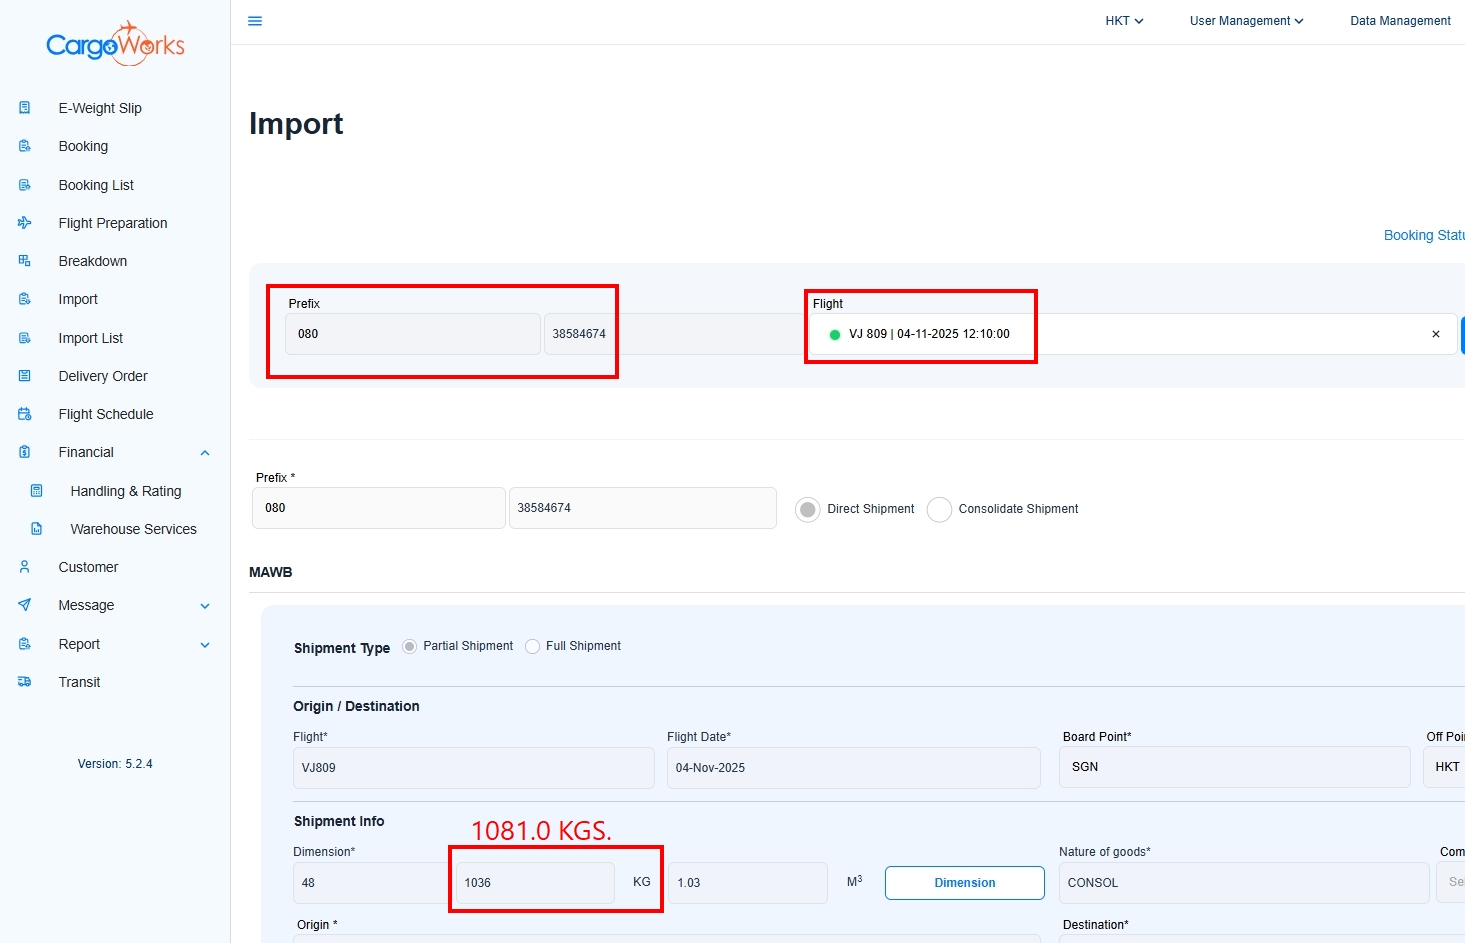Screen dimensions: 1465x943
Task: Click the Flight Preparation airplane icon
Action: (25, 223)
